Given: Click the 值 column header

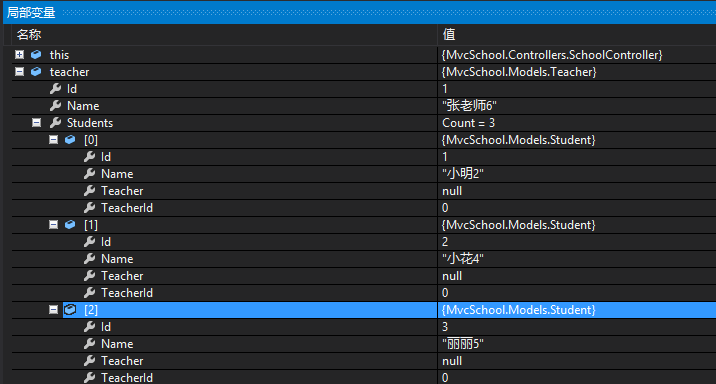Looking at the screenshot, I should [449, 34].
